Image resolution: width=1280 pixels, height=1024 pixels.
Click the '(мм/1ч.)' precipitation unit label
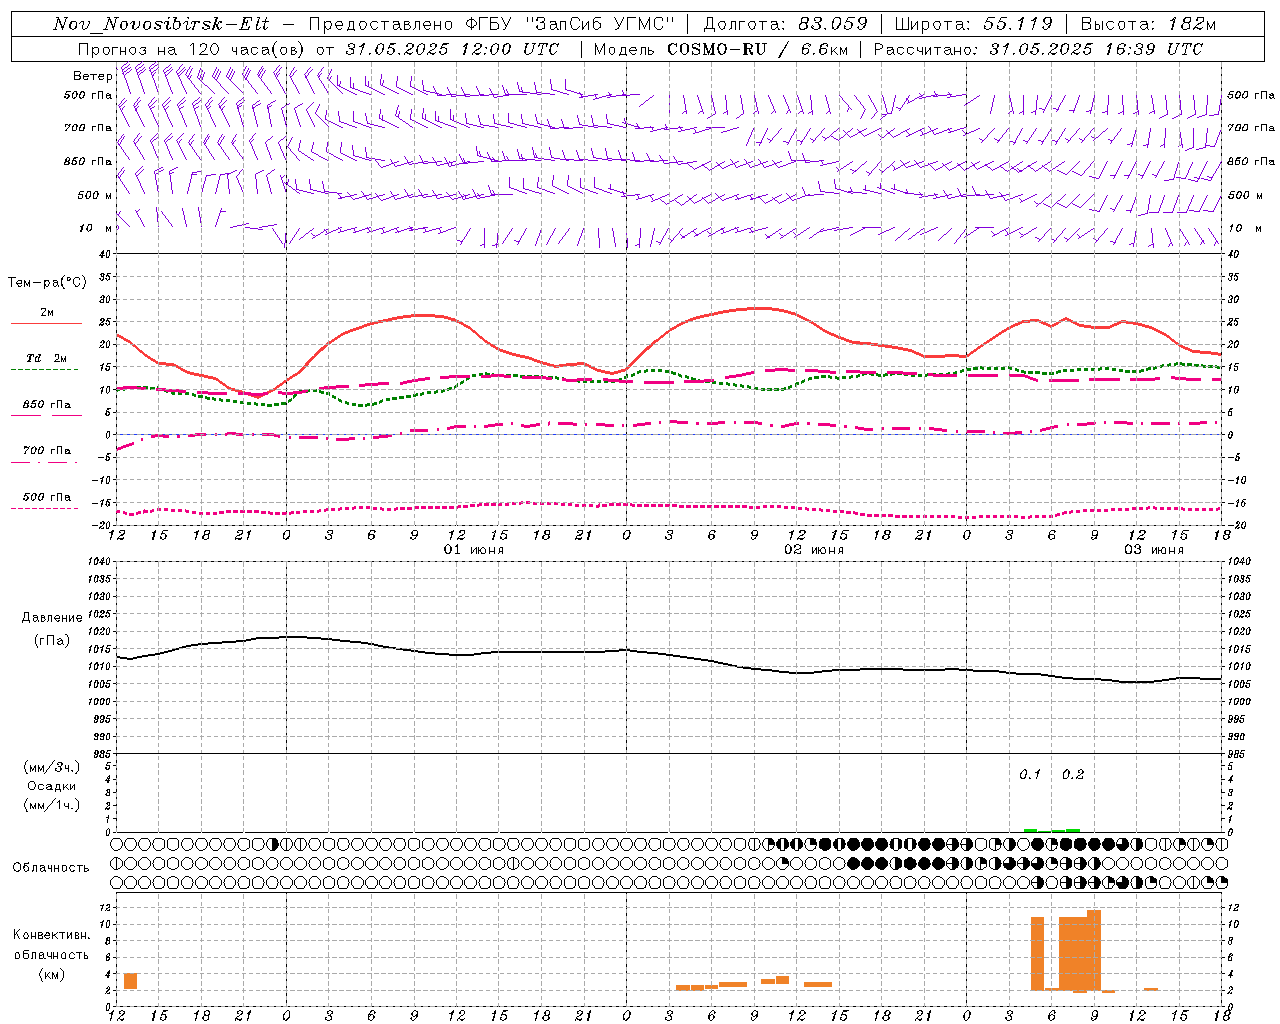(x=52, y=805)
